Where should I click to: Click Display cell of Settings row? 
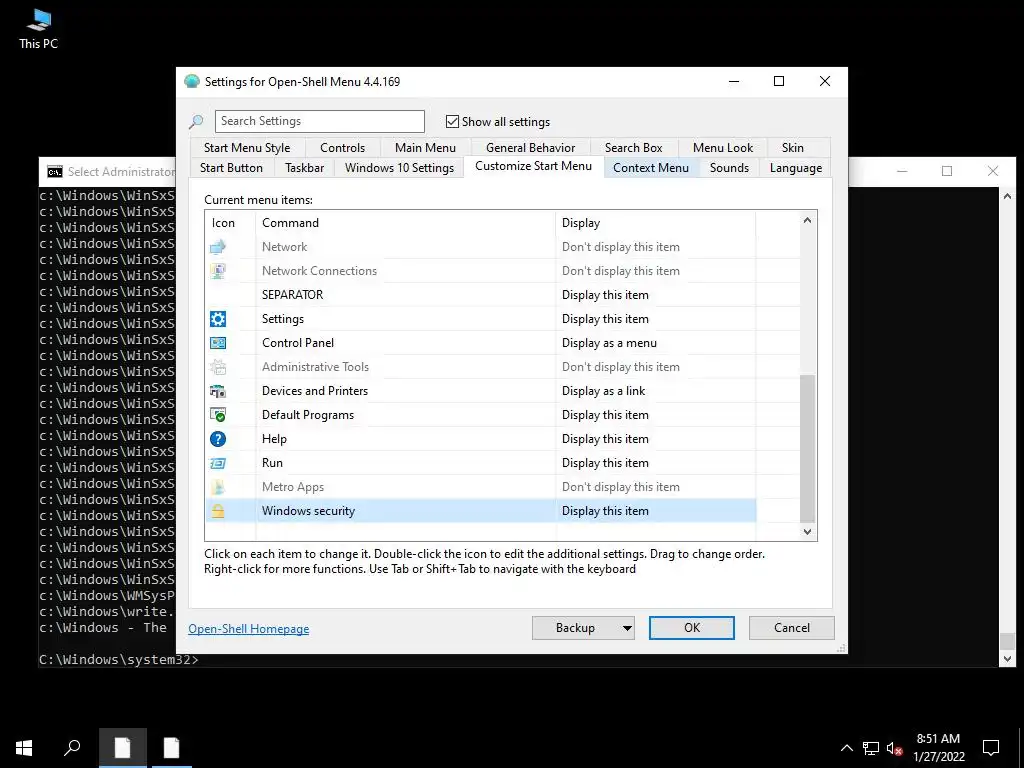[x=655, y=319]
